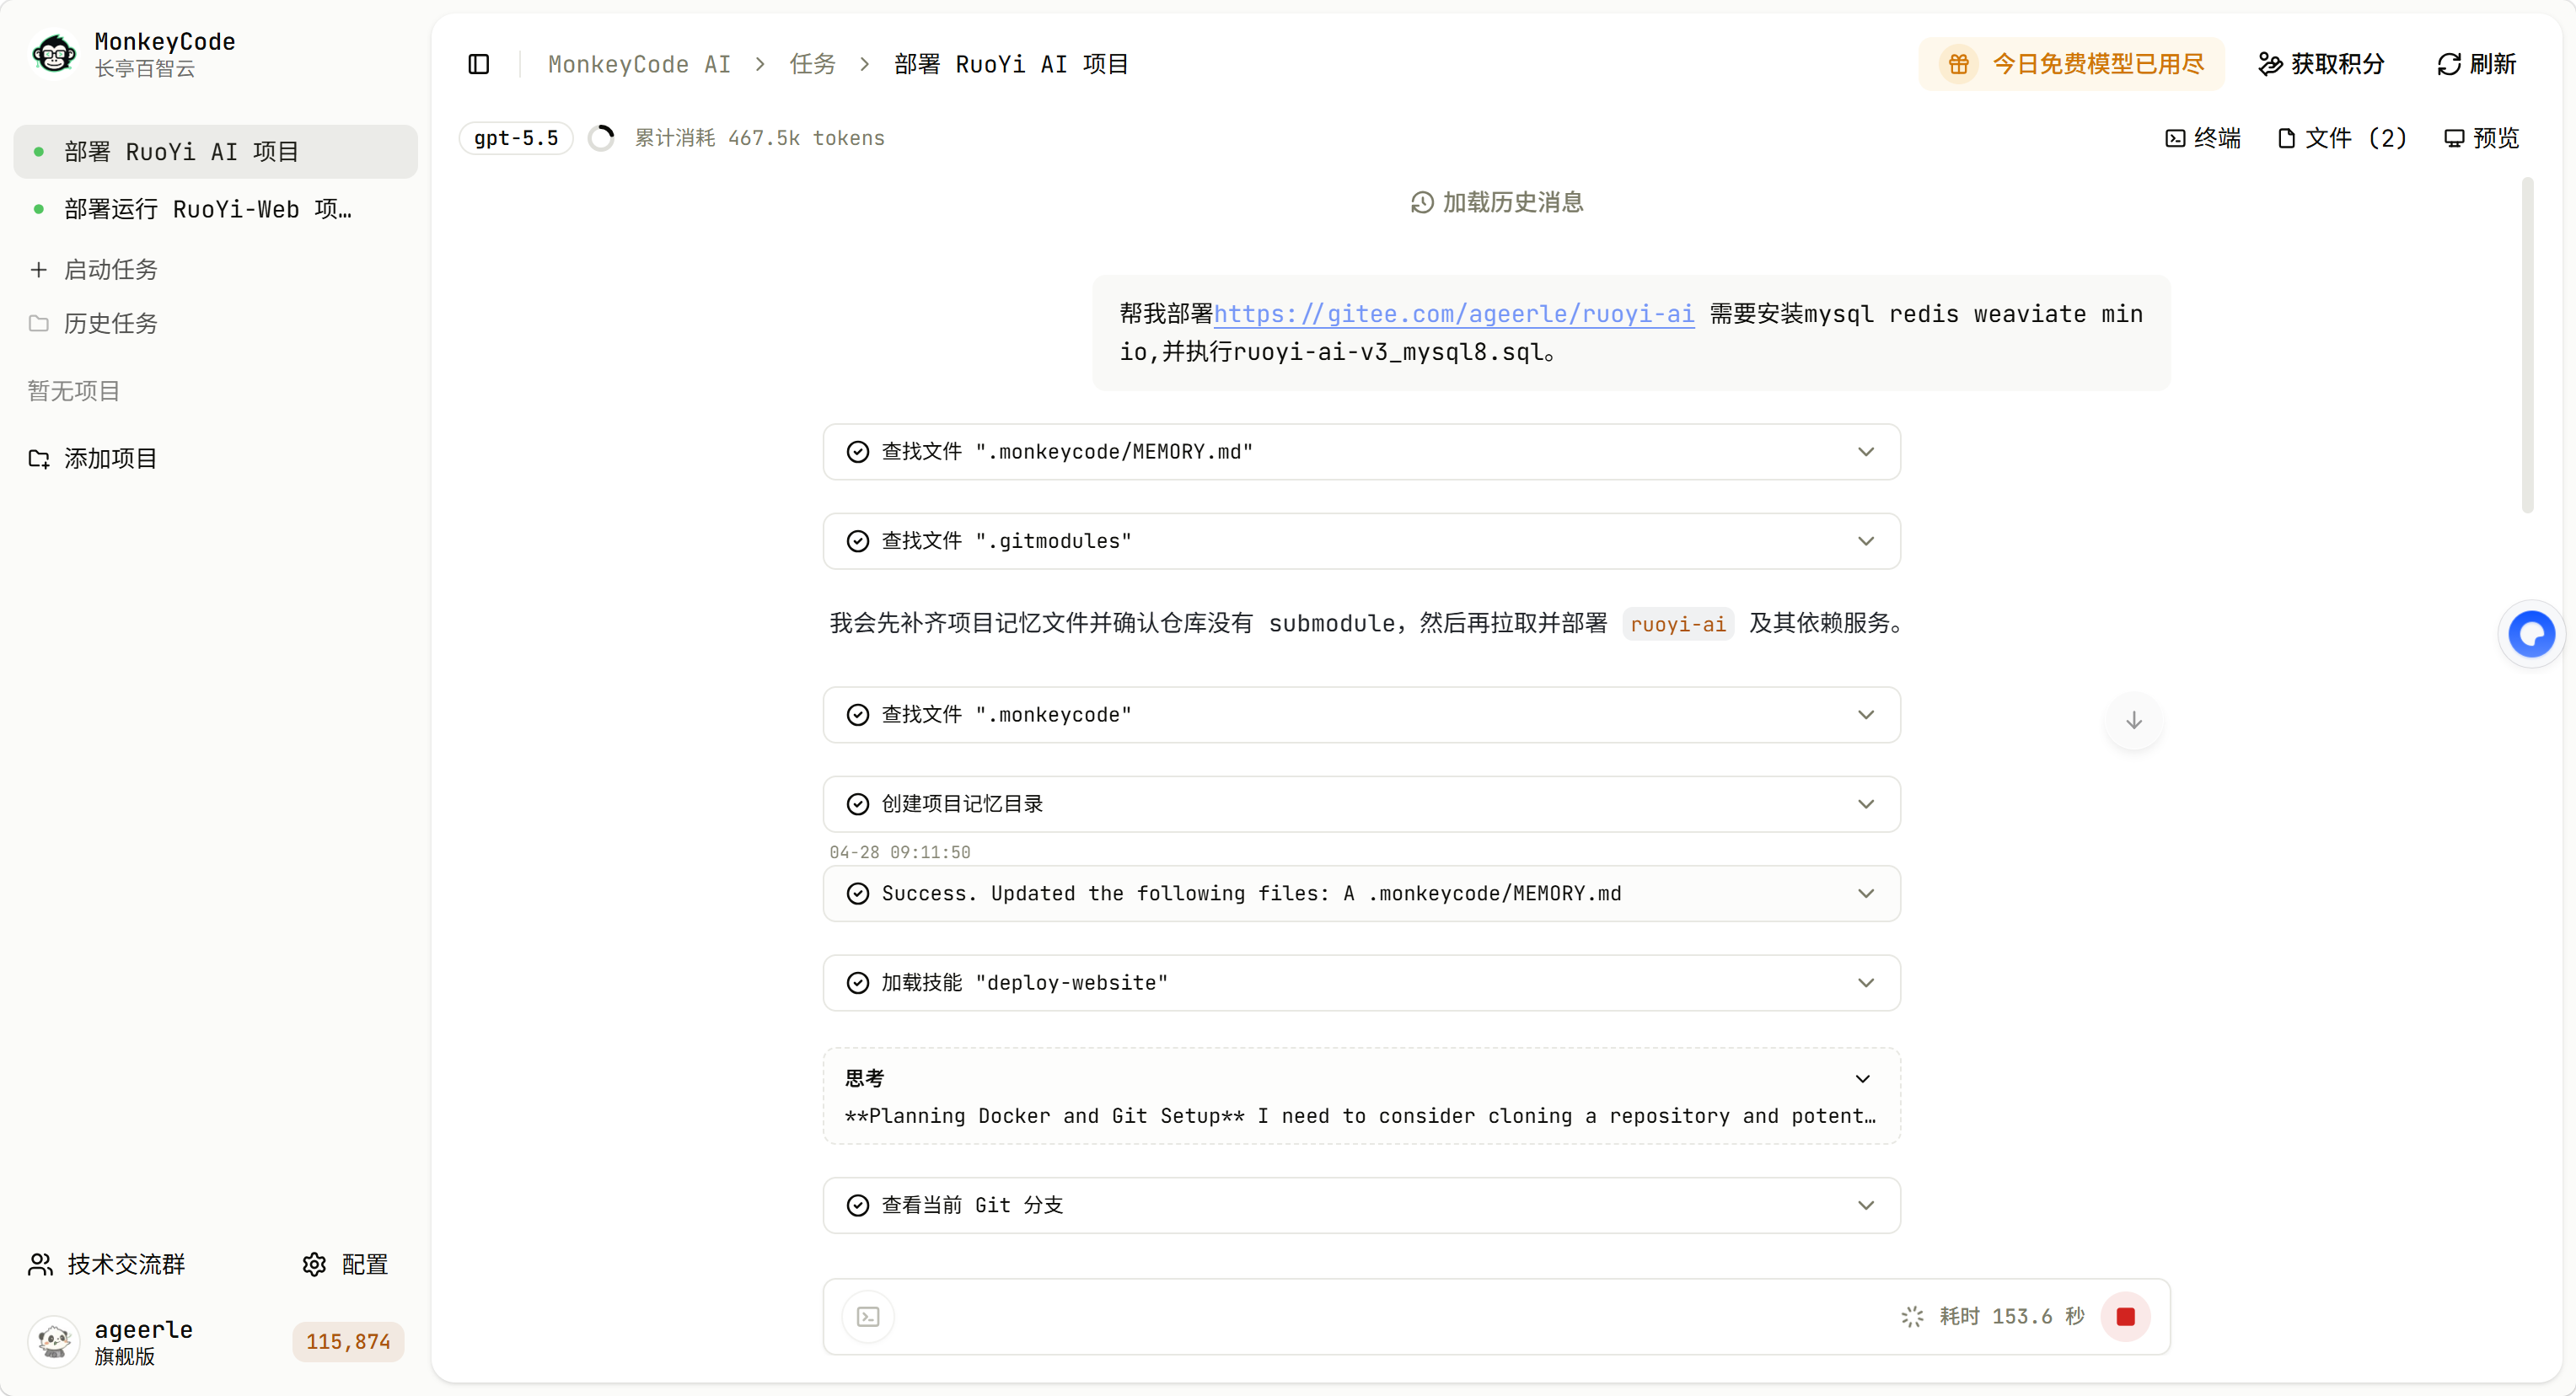Click the 刷新 button label
The width and height of the screenshot is (2576, 1396).
pos(2492,64)
